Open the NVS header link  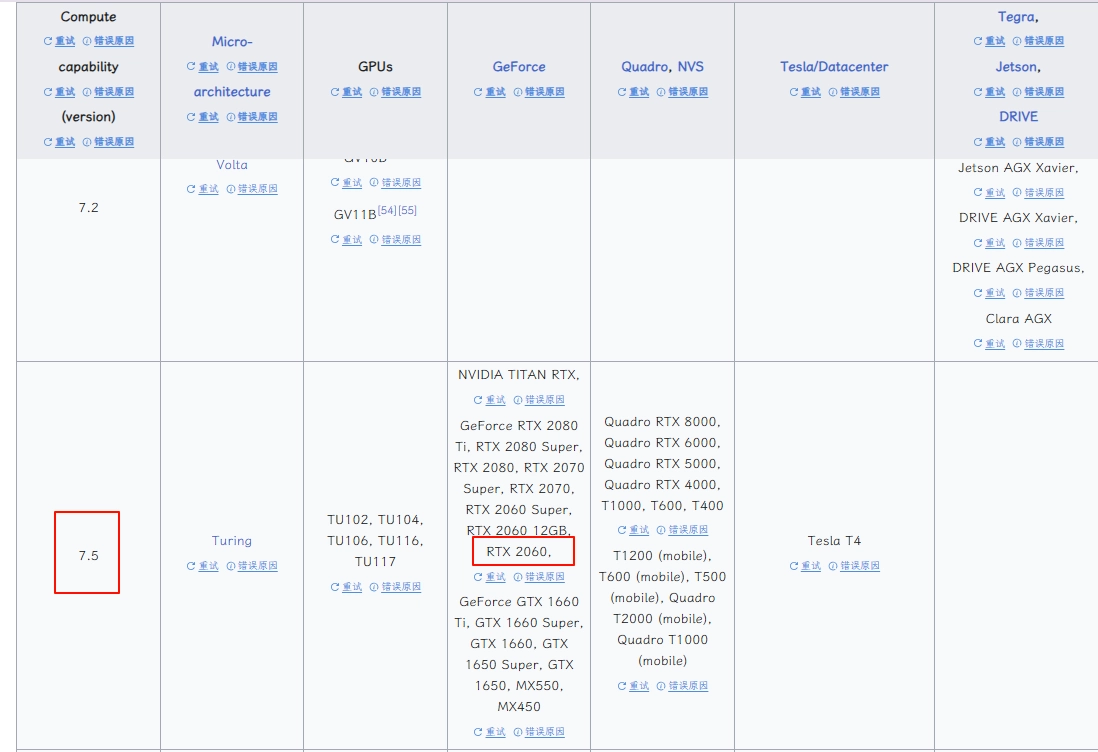[x=690, y=67]
